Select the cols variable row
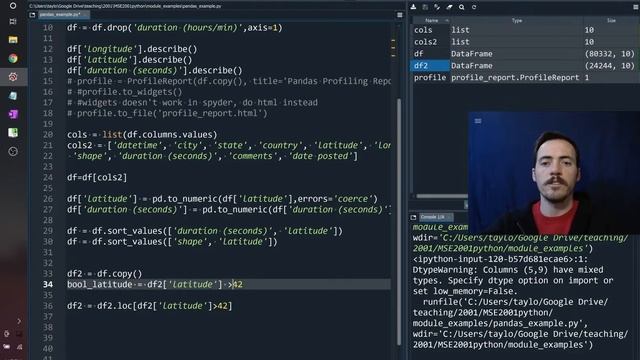Image resolution: width=640 pixels, height=360 pixels. coord(524,30)
